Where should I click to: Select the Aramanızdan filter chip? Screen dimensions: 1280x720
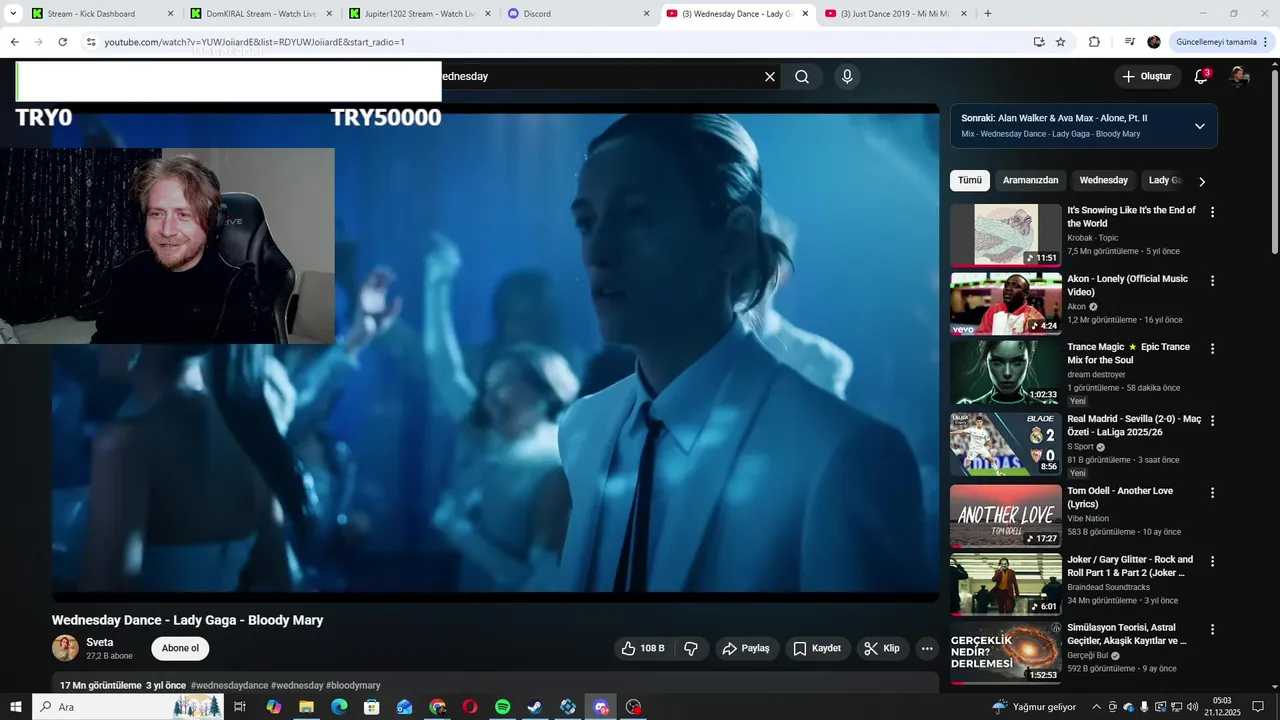[x=1030, y=180]
